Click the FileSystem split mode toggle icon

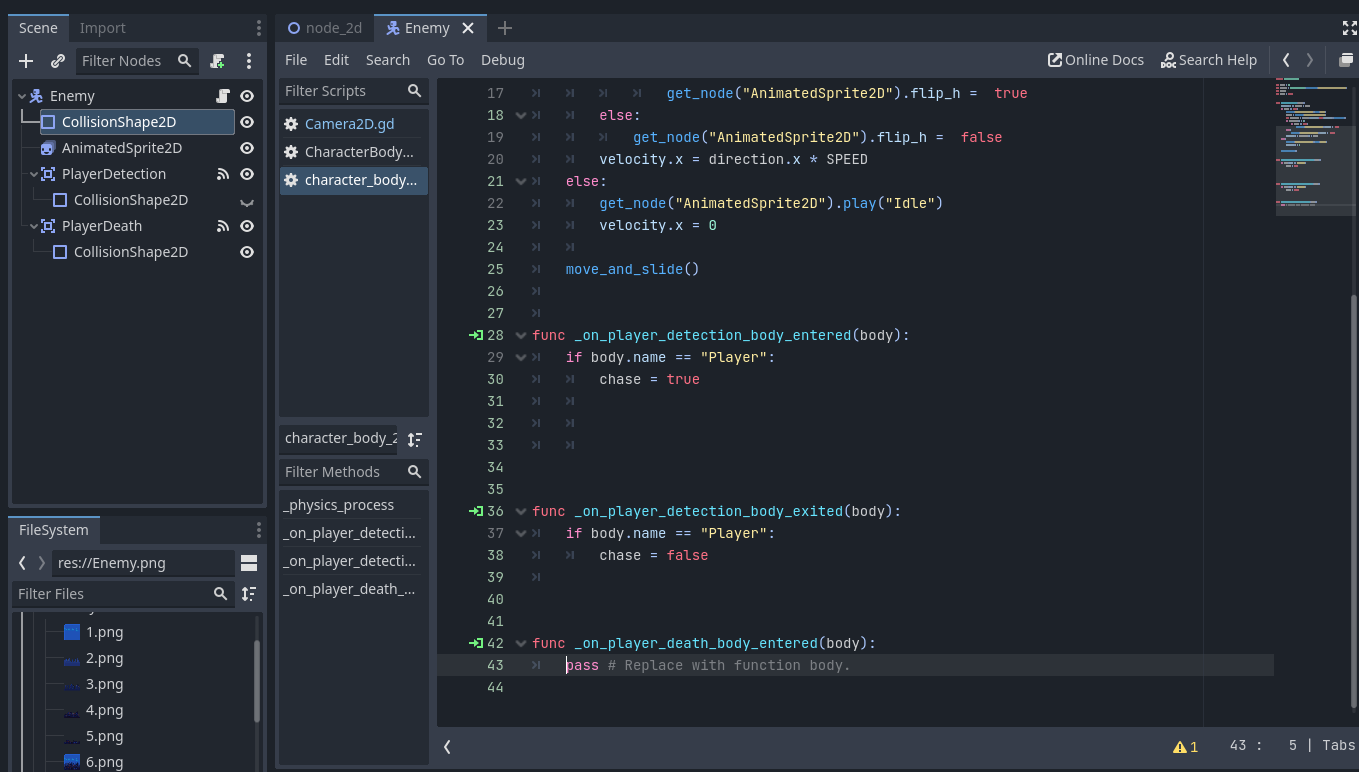[x=249, y=563]
